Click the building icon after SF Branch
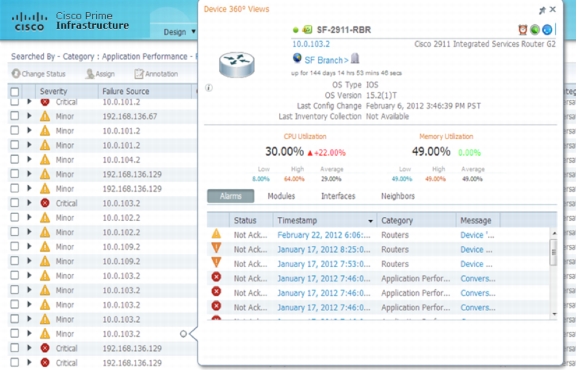 pyautogui.click(x=355, y=58)
